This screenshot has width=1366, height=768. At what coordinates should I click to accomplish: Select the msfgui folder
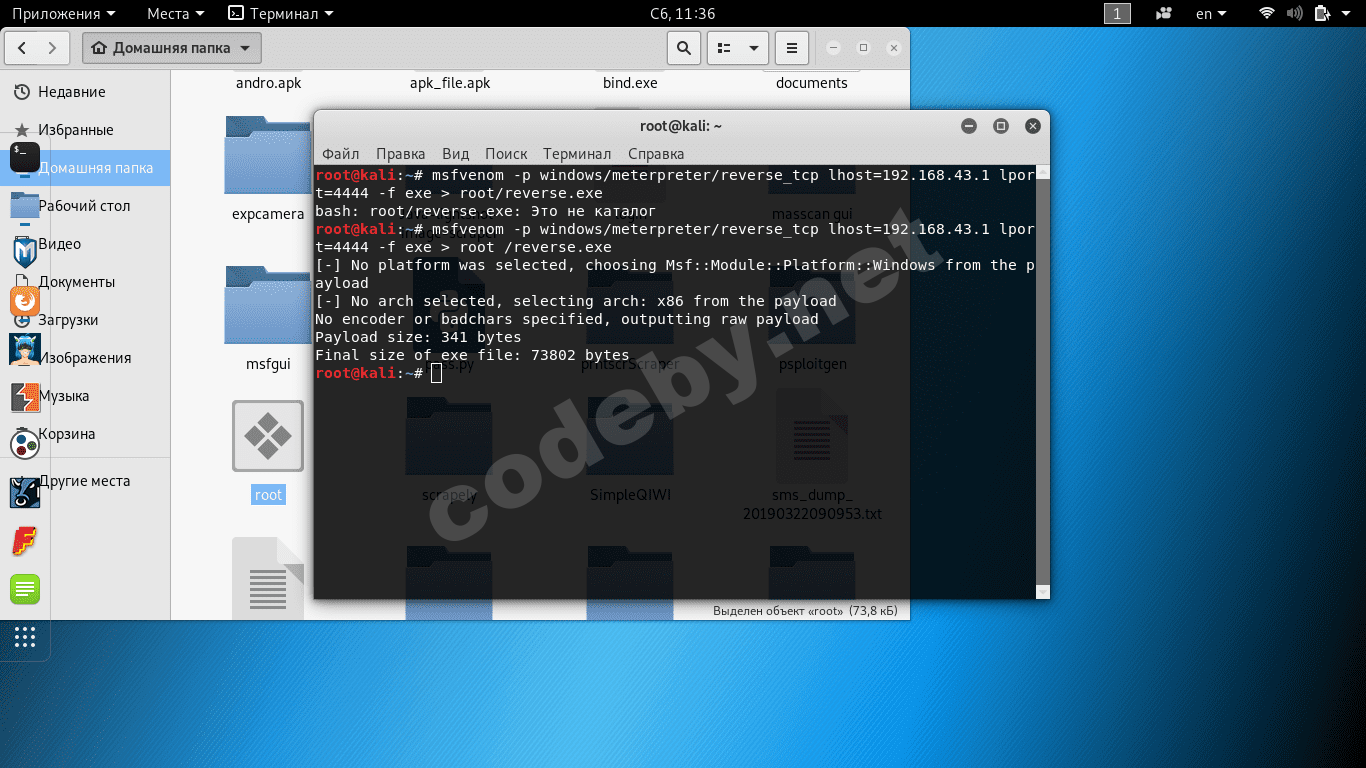coord(268,320)
